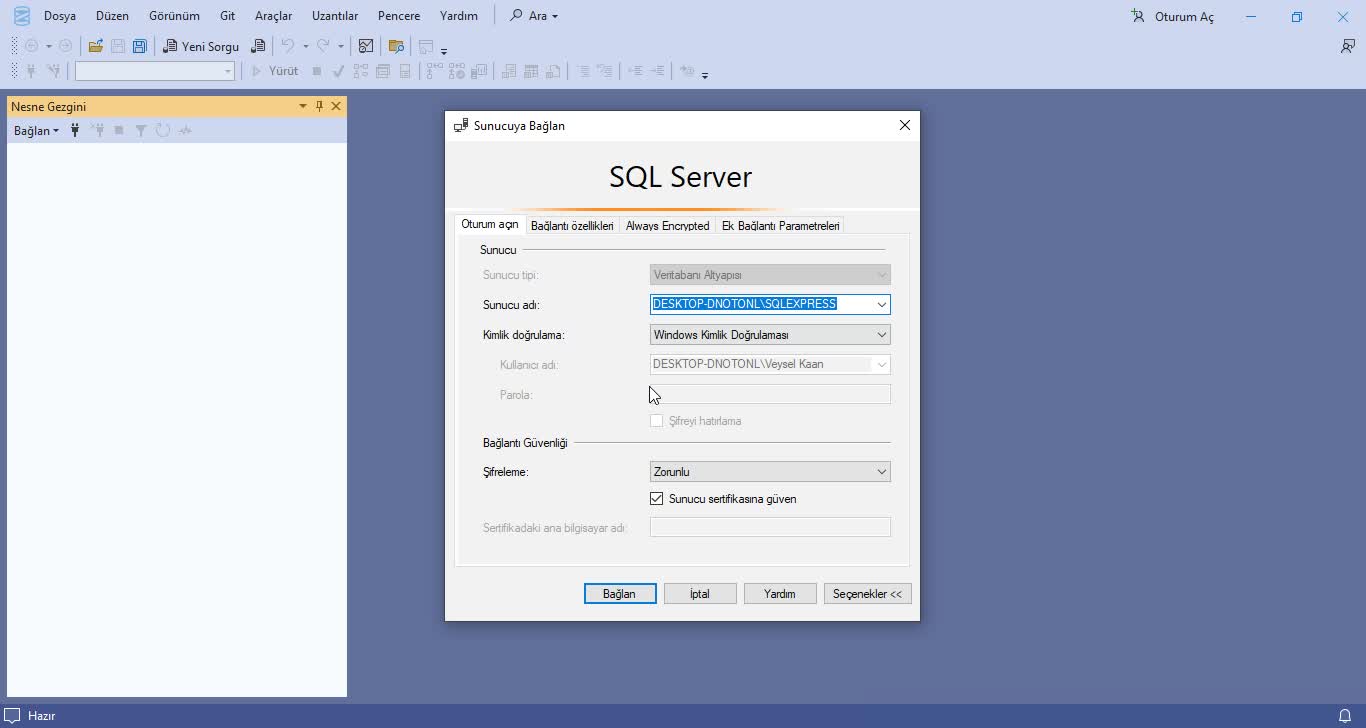The height and width of the screenshot is (728, 1366).
Task: Click the activity chart icon in the top toolbar
Action: click(x=366, y=46)
